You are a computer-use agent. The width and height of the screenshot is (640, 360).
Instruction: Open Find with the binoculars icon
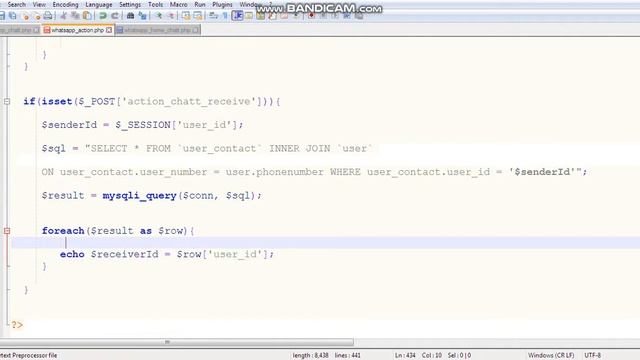[x=130, y=16]
